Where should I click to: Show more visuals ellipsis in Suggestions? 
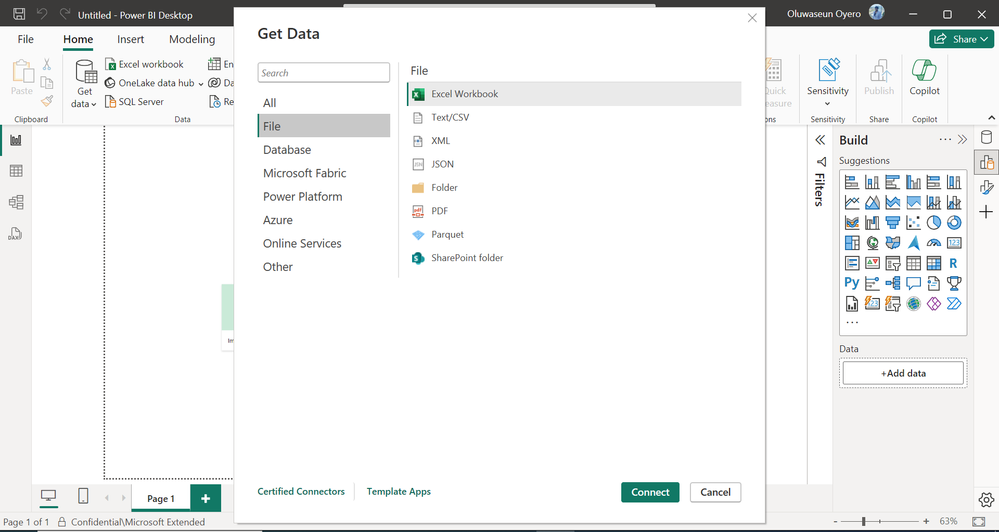[x=852, y=322]
